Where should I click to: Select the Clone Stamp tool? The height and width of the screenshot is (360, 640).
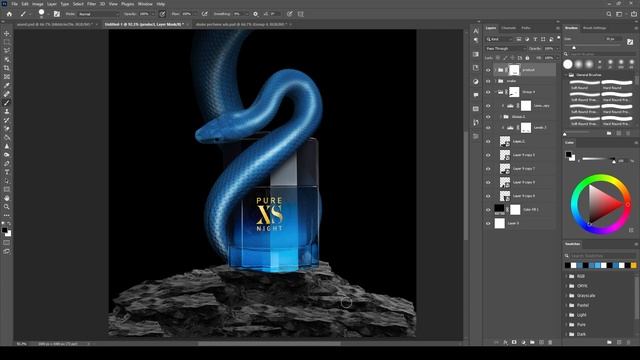(7, 111)
